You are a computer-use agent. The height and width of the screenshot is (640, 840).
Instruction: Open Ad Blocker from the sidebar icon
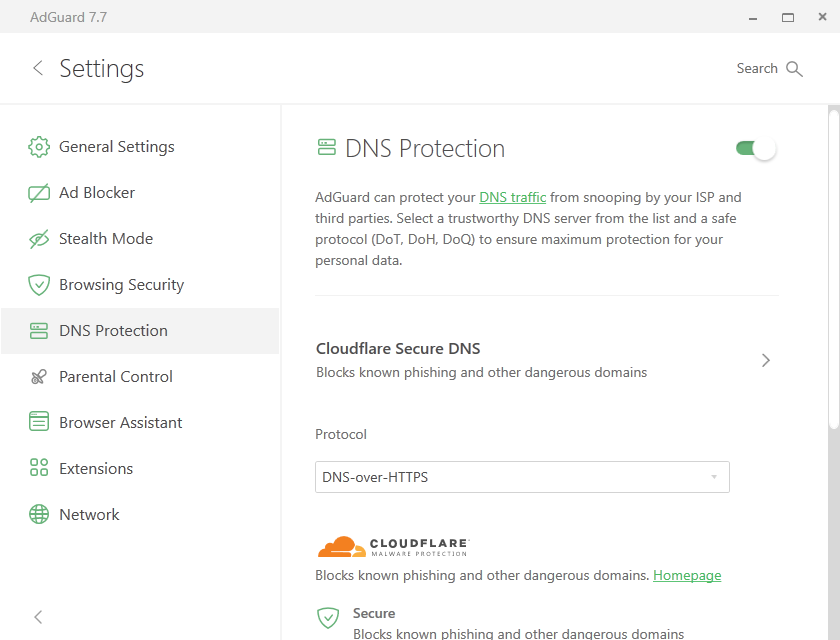pos(38,192)
